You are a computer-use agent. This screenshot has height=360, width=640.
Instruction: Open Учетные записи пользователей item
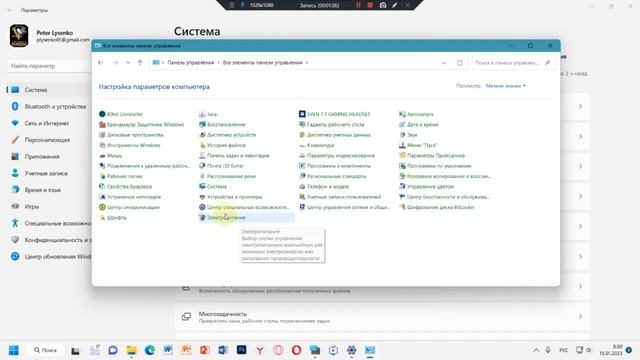coord(340,197)
